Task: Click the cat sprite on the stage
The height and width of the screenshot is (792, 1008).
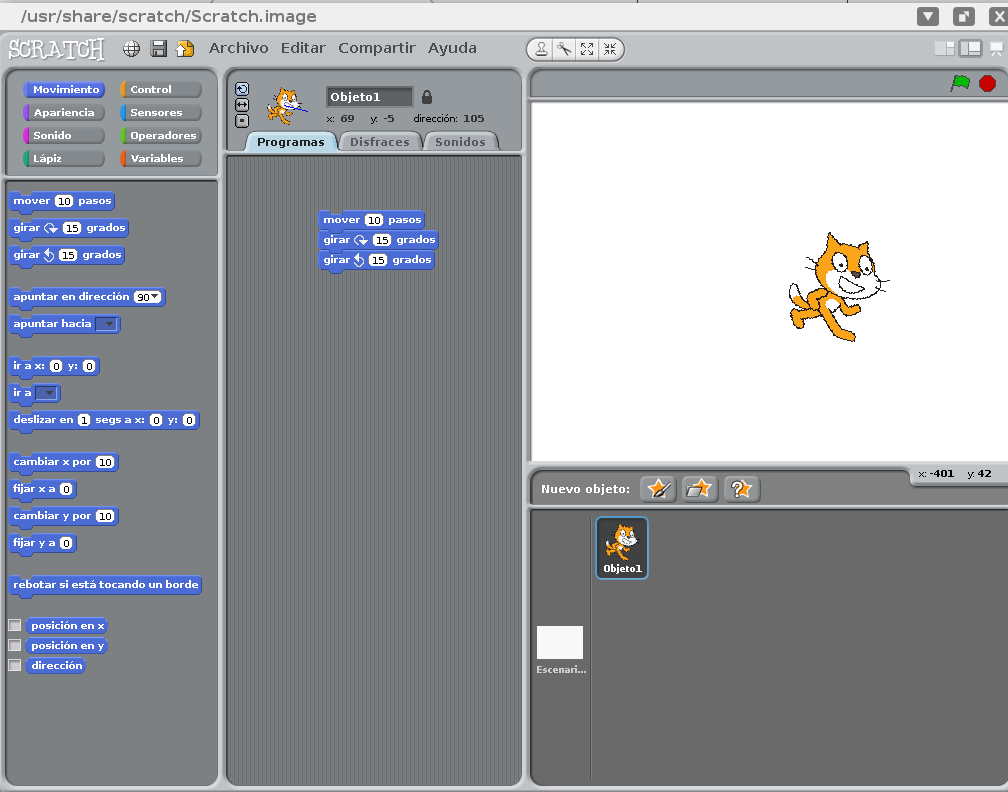Action: coord(838,287)
